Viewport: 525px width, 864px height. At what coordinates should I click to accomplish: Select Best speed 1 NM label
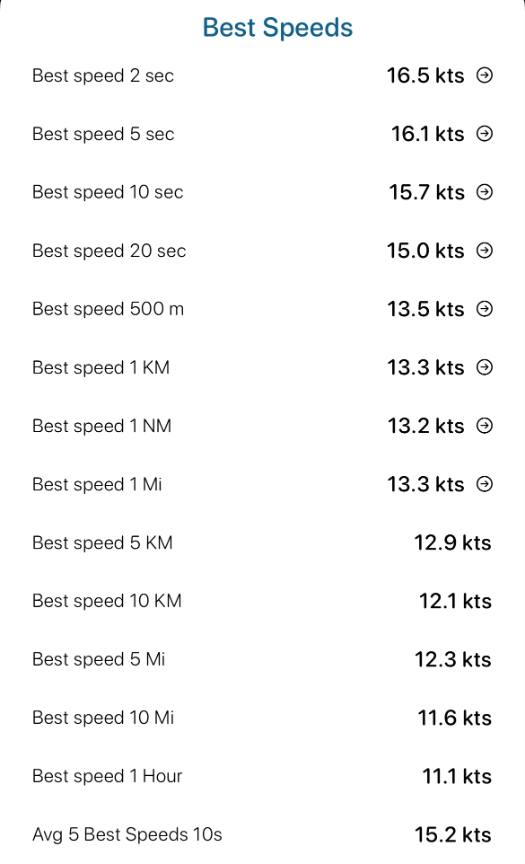tap(102, 426)
